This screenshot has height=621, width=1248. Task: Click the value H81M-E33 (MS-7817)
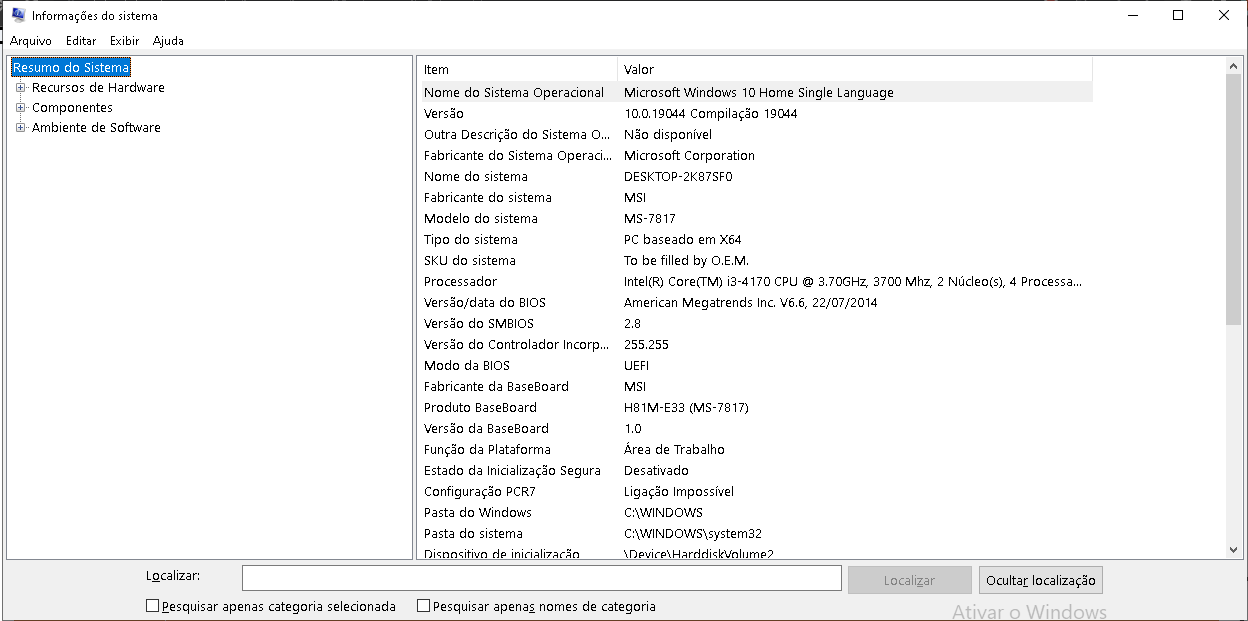[x=686, y=407]
